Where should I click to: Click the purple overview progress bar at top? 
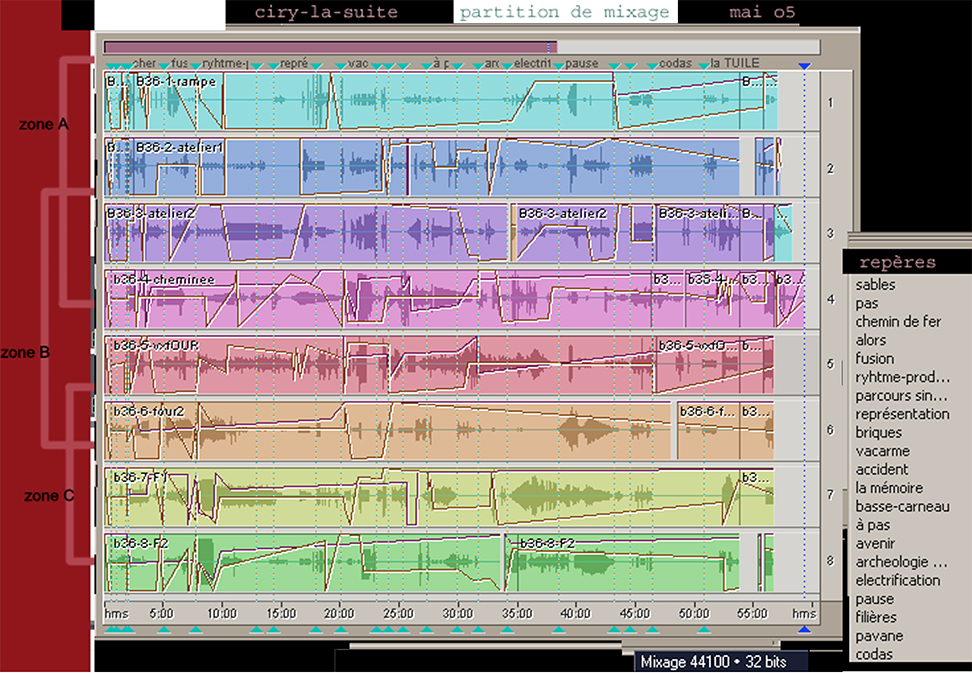pyautogui.click(x=330, y=47)
